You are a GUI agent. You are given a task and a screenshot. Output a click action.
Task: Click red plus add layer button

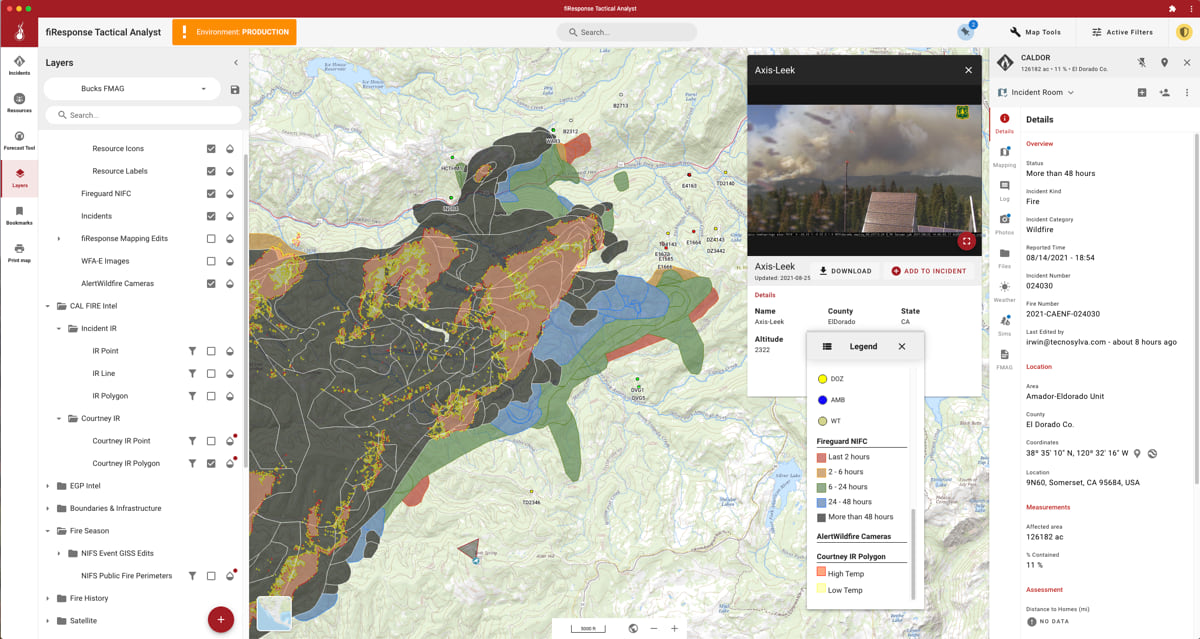pyautogui.click(x=220, y=619)
